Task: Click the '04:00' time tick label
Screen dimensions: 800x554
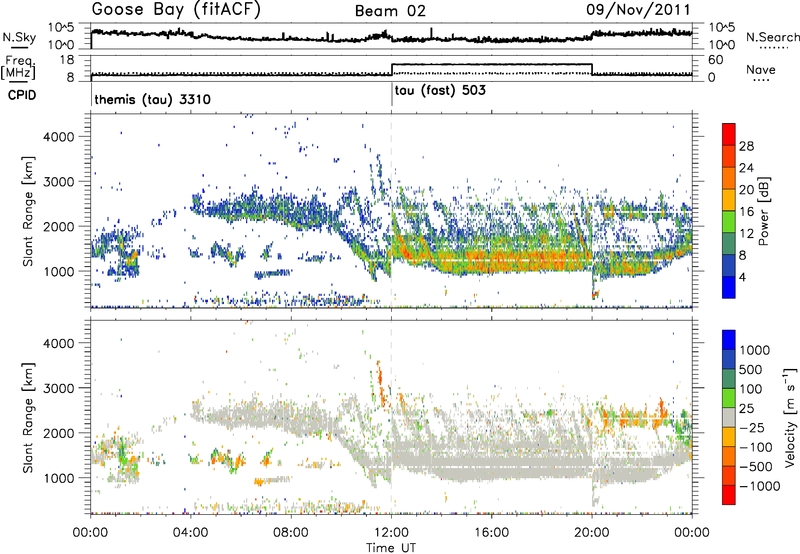Action: (x=190, y=533)
